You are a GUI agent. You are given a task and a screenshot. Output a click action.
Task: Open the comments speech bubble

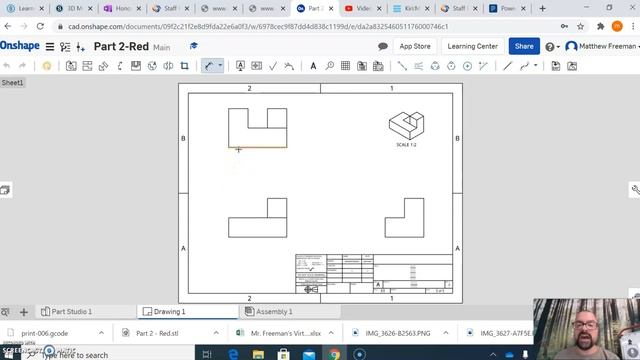click(382, 46)
